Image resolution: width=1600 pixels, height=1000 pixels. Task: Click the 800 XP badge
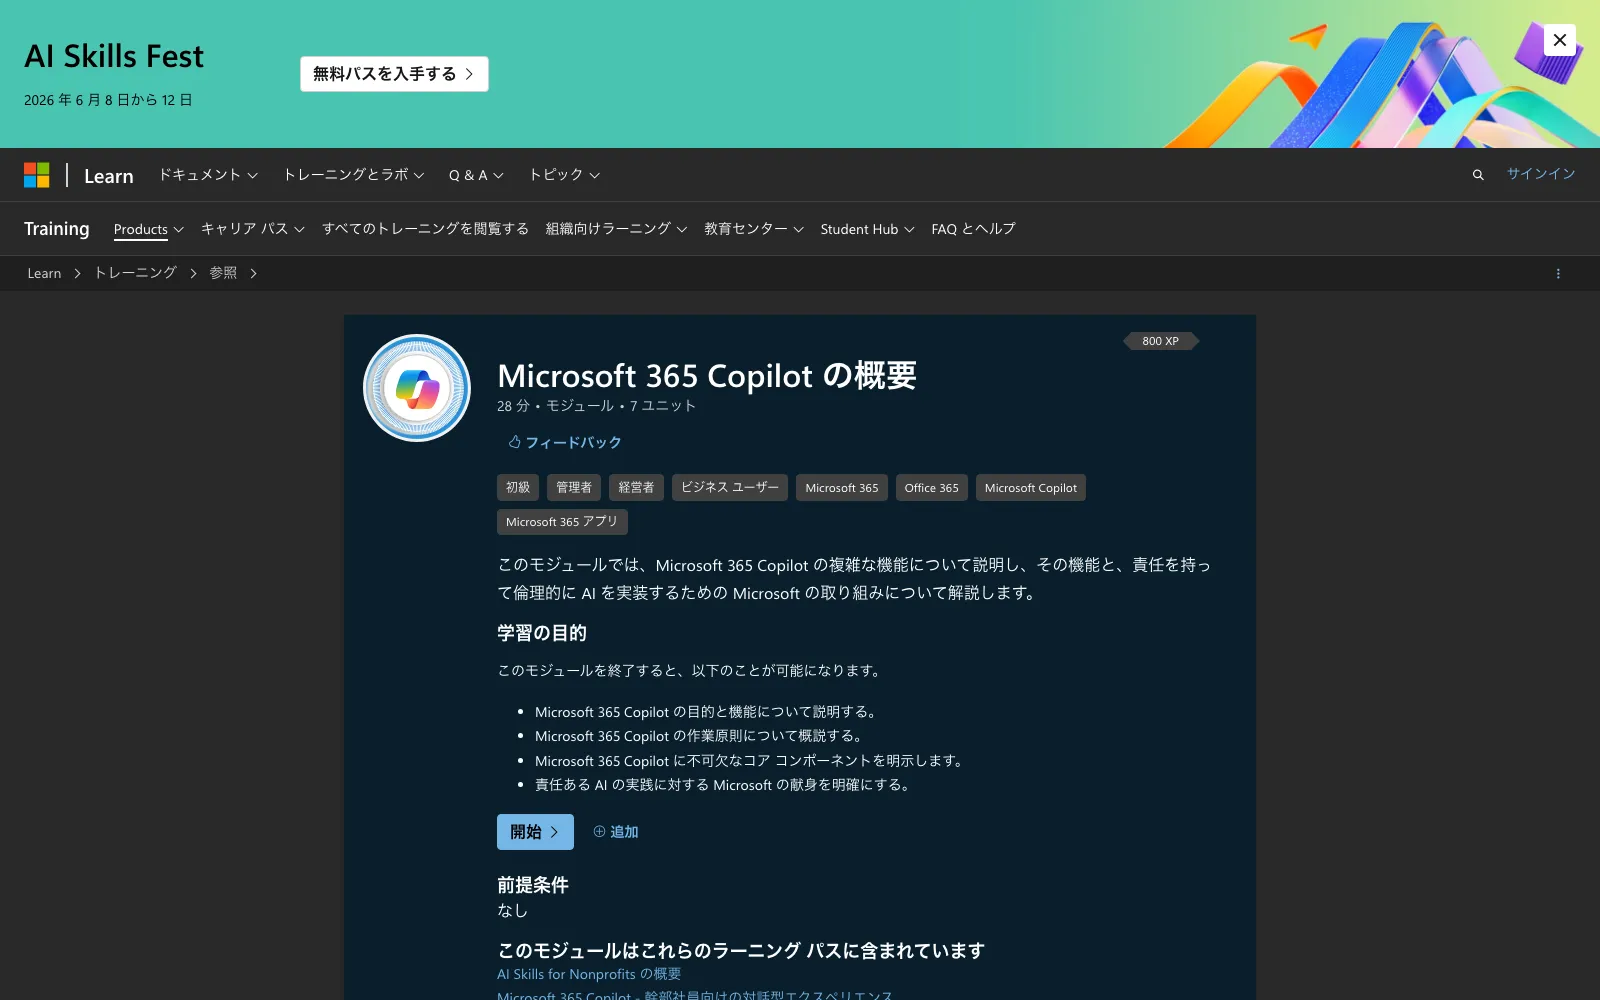[x=1160, y=341]
